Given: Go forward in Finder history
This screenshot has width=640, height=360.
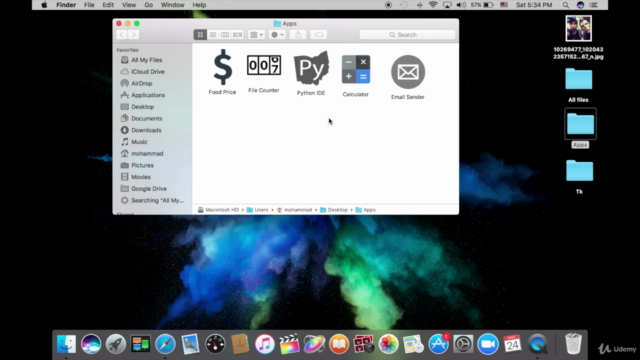Looking at the screenshot, I should (x=133, y=35).
